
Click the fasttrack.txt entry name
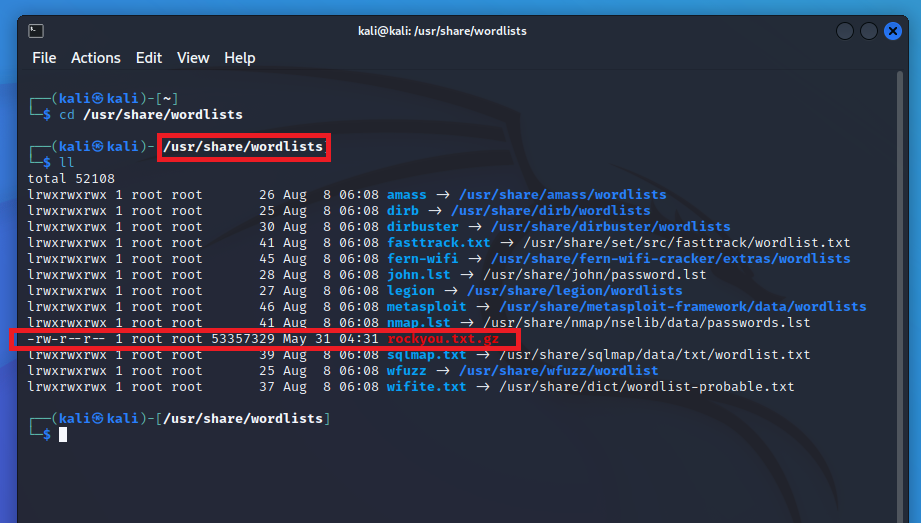click(438, 243)
